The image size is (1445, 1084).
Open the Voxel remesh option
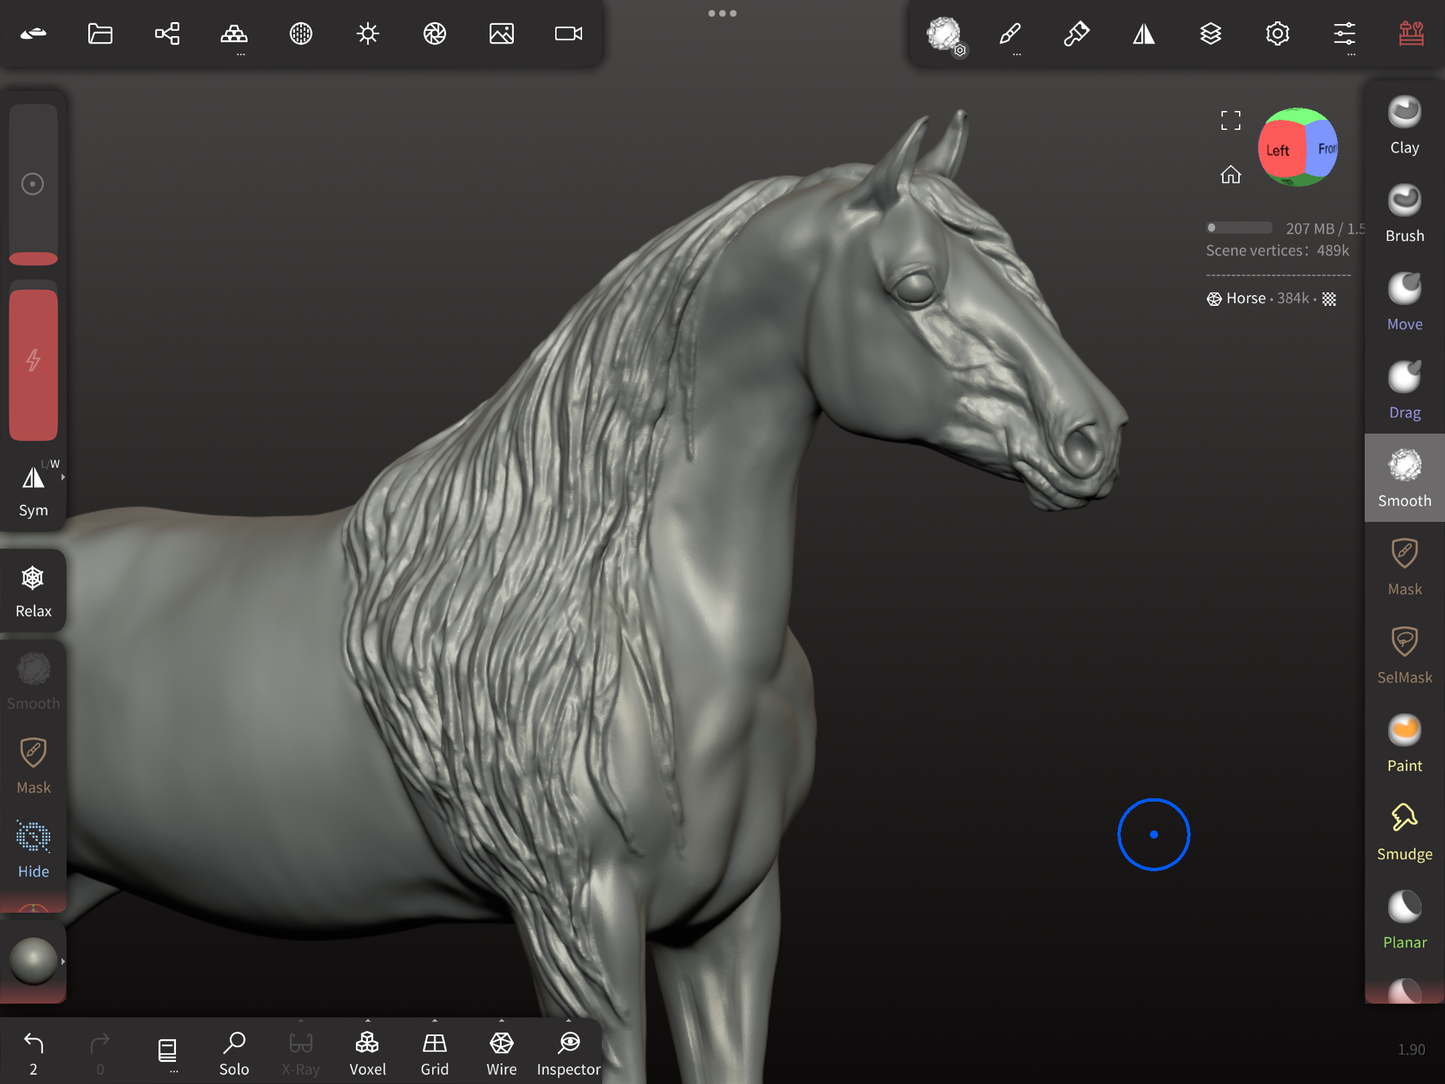pos(367,1053)
